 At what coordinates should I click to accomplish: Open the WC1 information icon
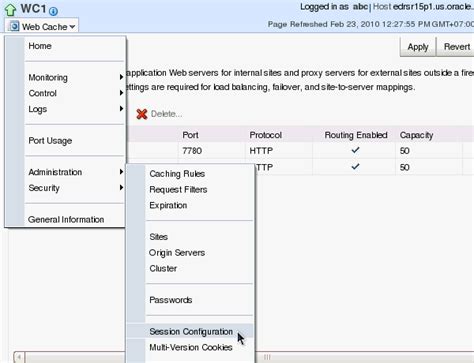click(x=53, y=11)
